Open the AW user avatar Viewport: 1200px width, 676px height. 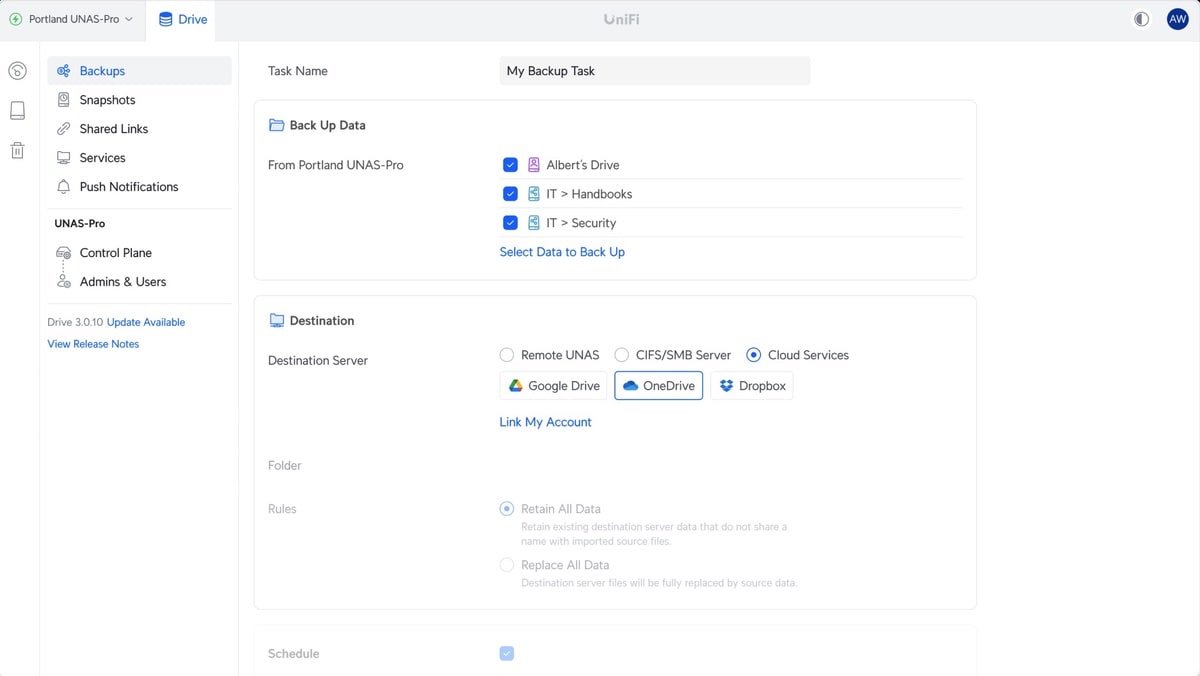[x=1177, y=19]
